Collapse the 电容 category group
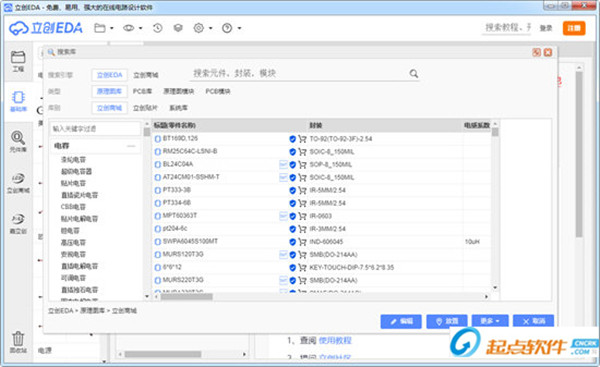Image resolution: width=600 pixels, height=367 pixels. [x=131, y=146]
